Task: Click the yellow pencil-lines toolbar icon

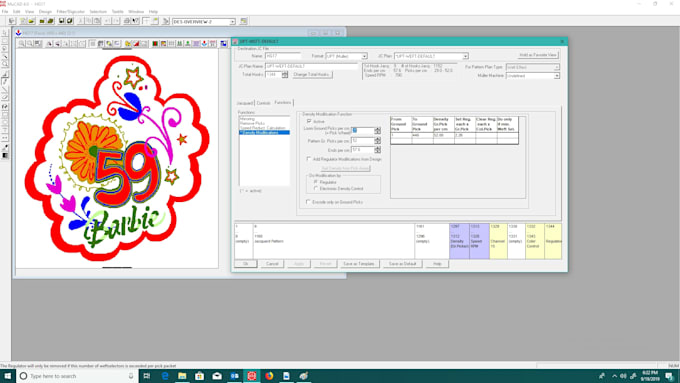Action: pos(128,43)
